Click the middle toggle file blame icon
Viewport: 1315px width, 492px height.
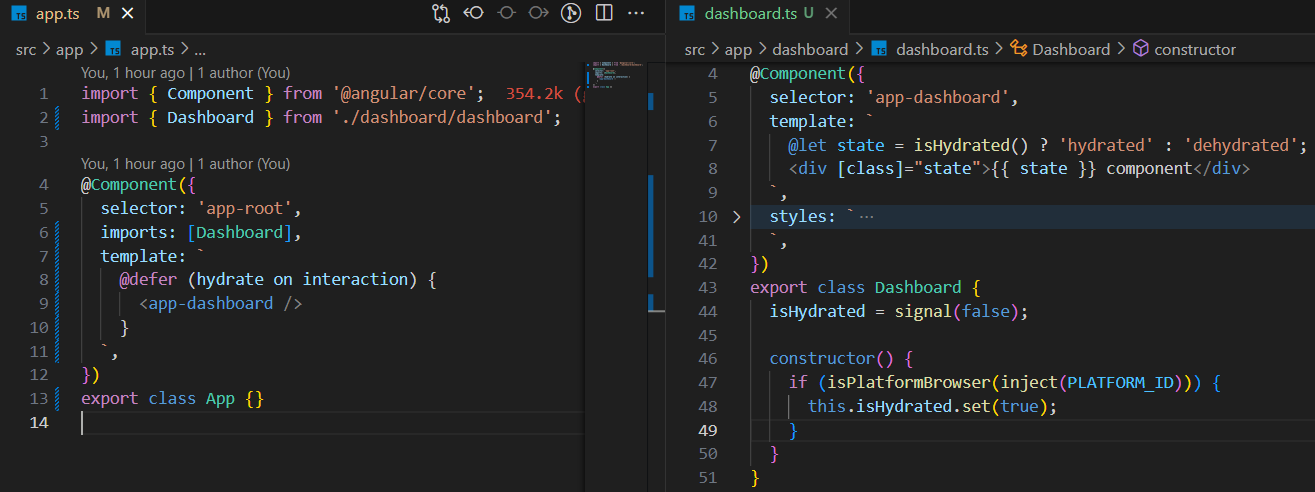point(506,14)
